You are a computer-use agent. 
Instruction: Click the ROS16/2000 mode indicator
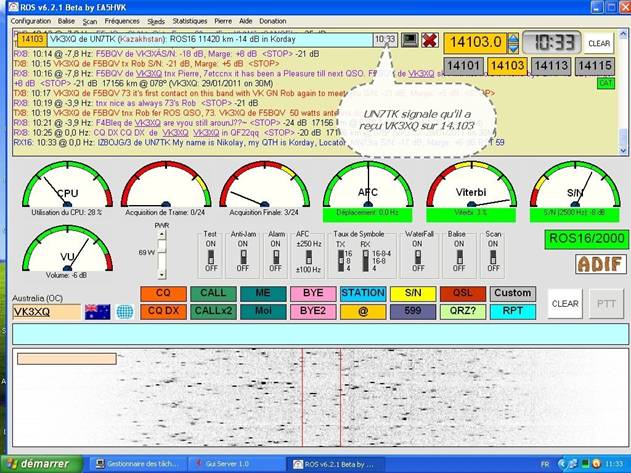click(586, 239)
